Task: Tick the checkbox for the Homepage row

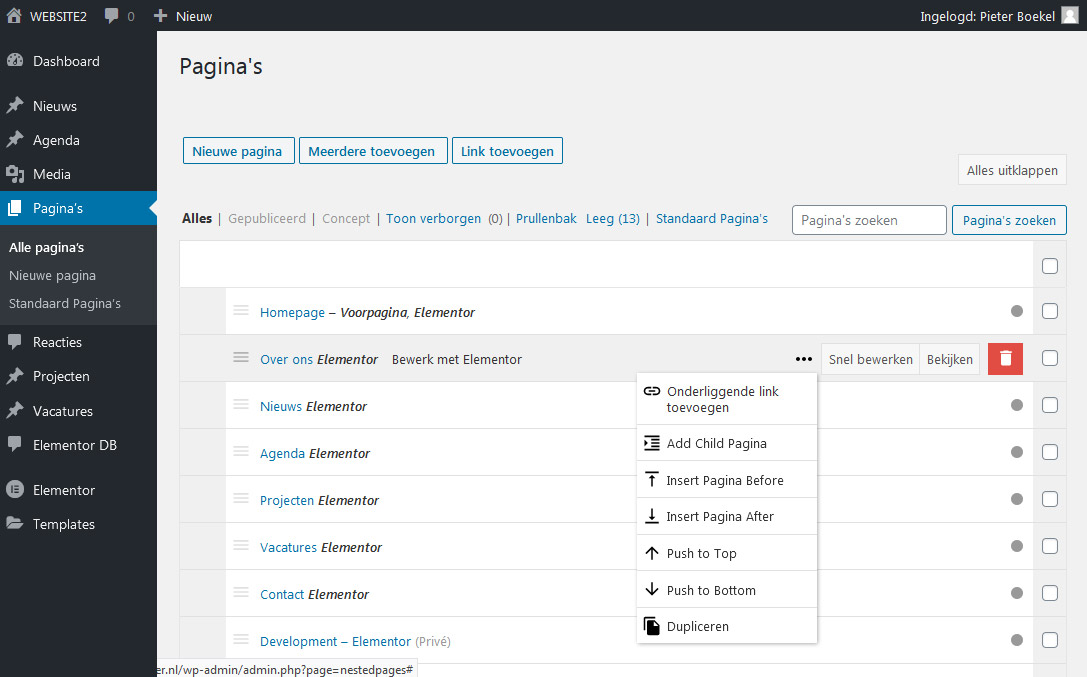Action: [1050, 311]
